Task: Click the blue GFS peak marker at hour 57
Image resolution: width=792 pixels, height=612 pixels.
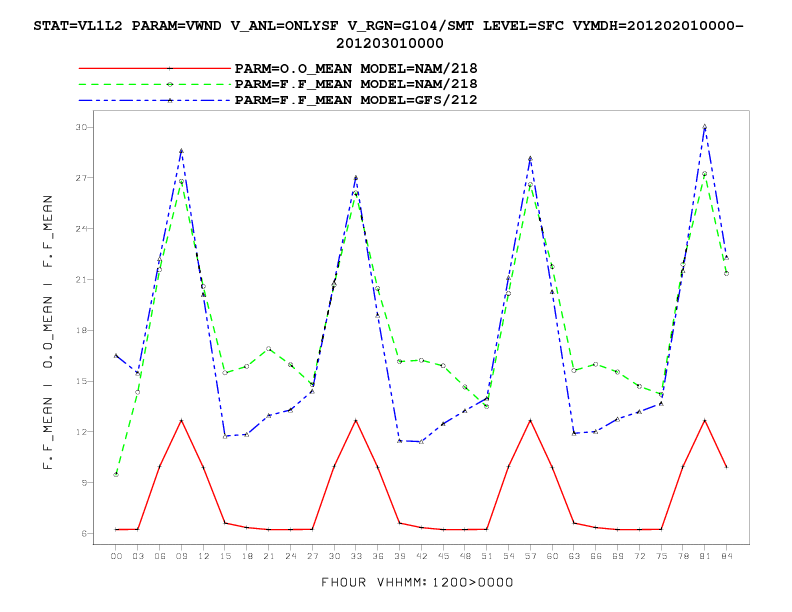Action: click(530, 159)
